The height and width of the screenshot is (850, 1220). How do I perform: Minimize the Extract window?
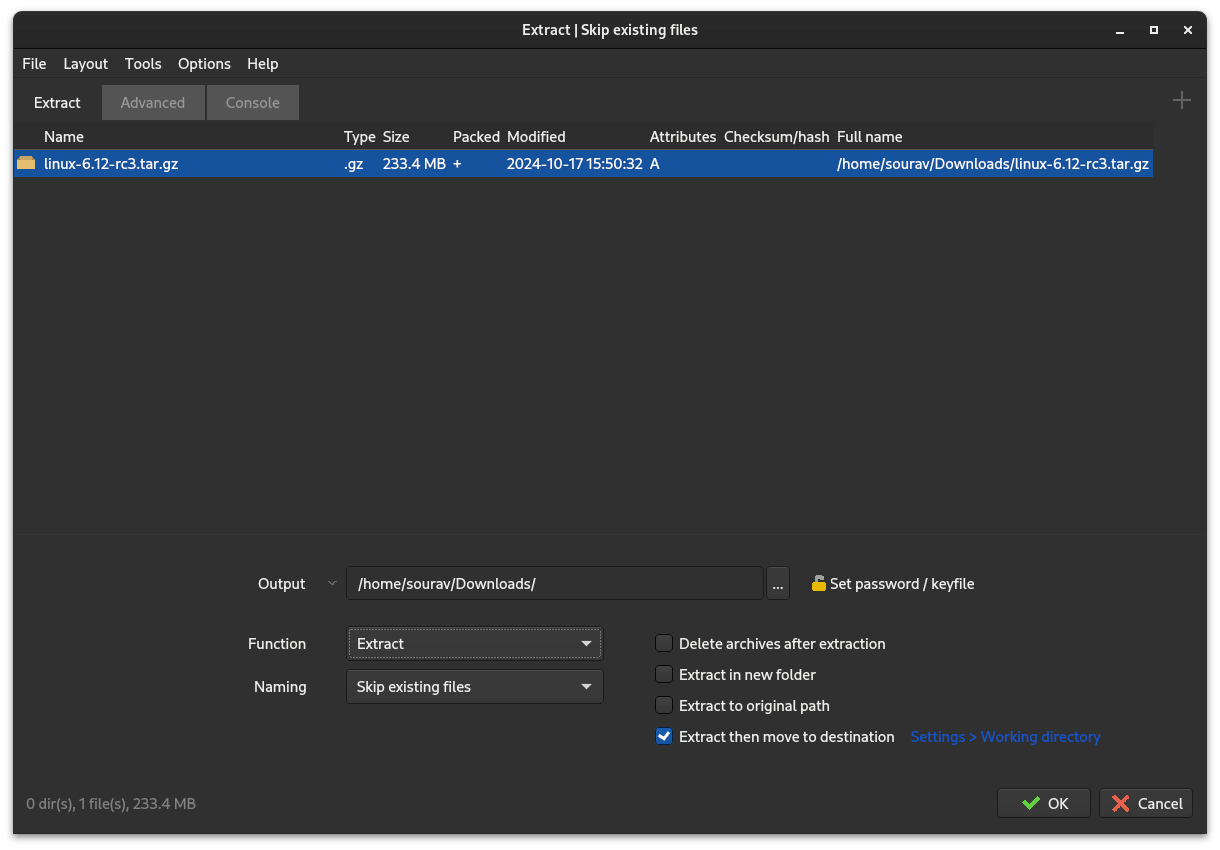click(x=1118, y=30)
